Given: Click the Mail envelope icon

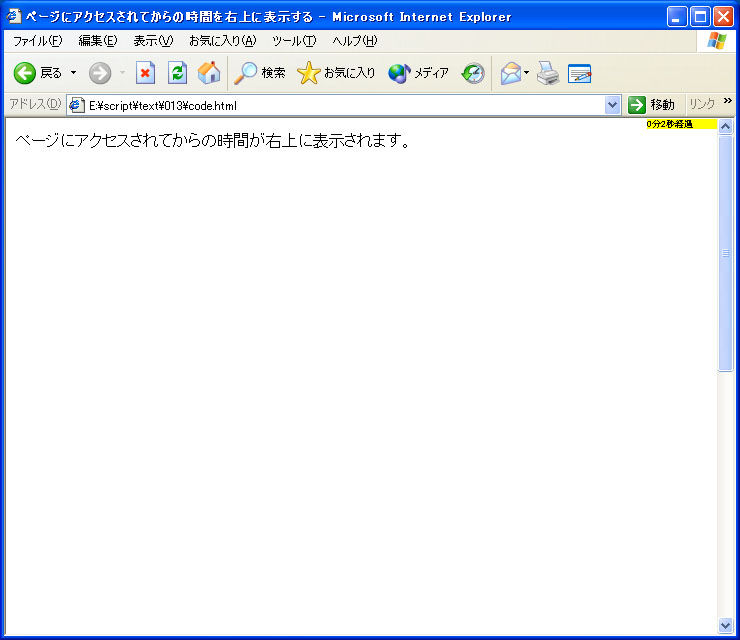Looking at the screenshot, I should (511, 73).
